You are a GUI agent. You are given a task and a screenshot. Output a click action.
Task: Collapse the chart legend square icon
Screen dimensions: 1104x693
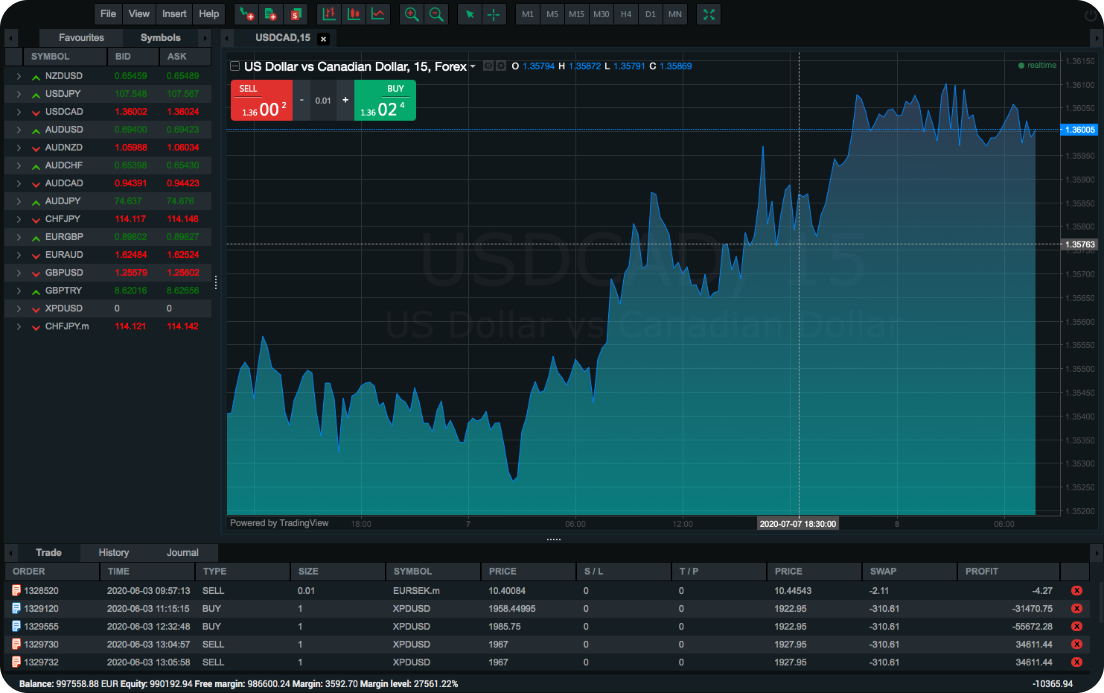(x=235, y=66)
